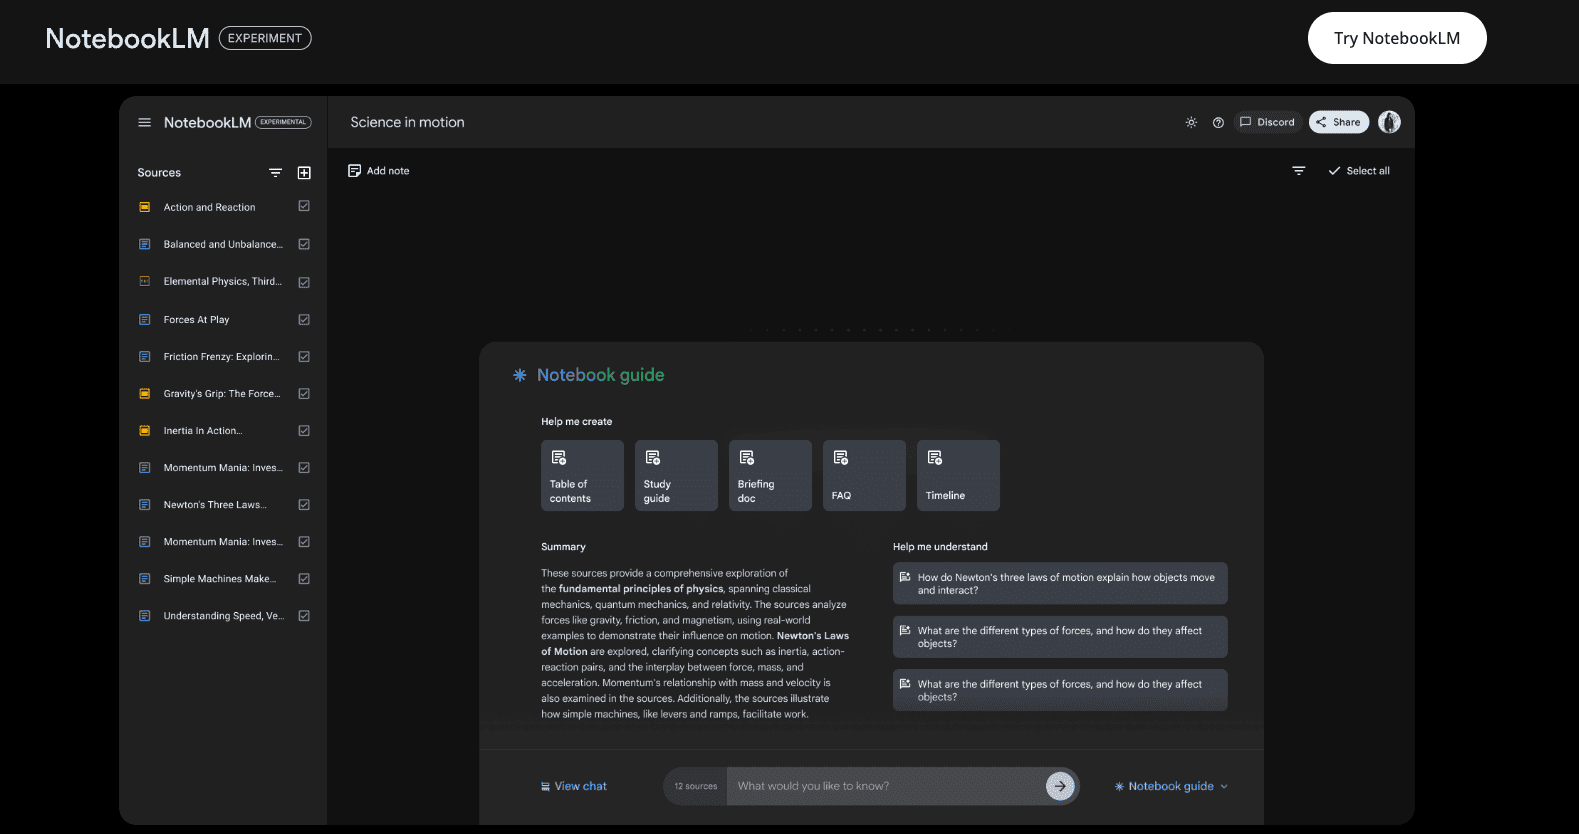The image size is (1579, 834).
Task: Open the user profile avatar
Action: click(x=1389, y=122)
